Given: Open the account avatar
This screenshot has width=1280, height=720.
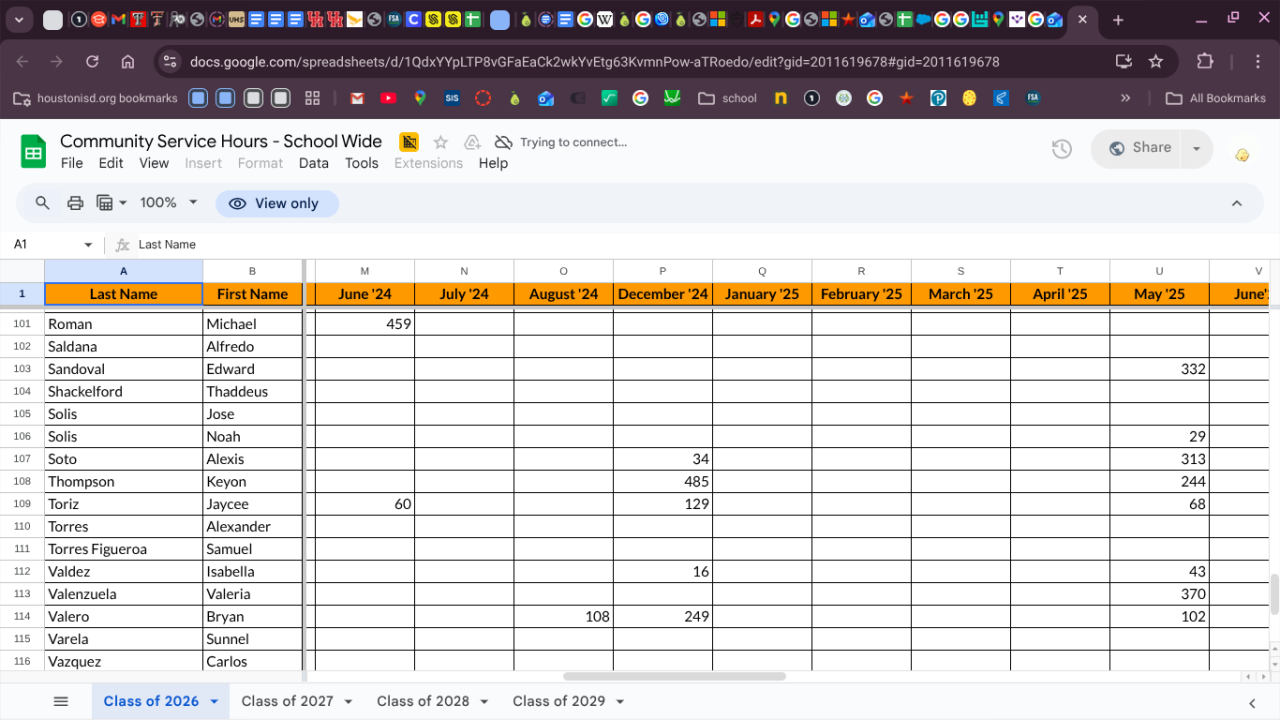Looking at the screenshot, I should pyautogui.click(x=1242, y=154).
